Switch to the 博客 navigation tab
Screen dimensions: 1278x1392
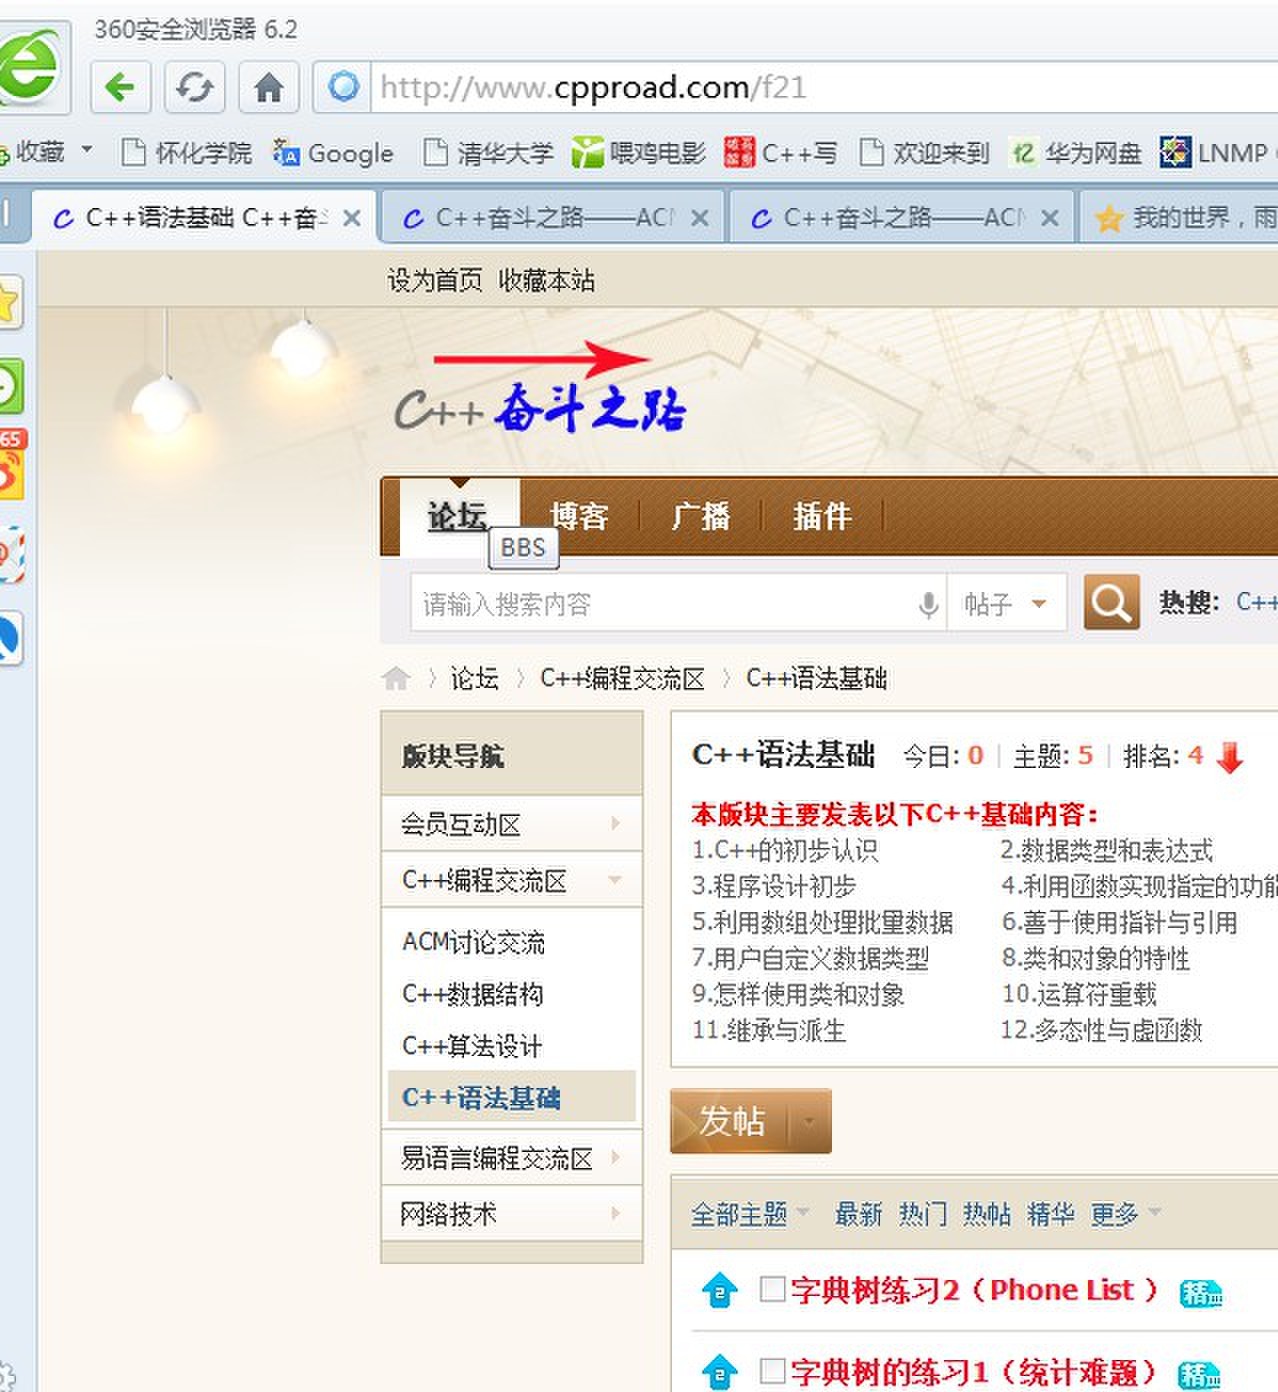579,516
